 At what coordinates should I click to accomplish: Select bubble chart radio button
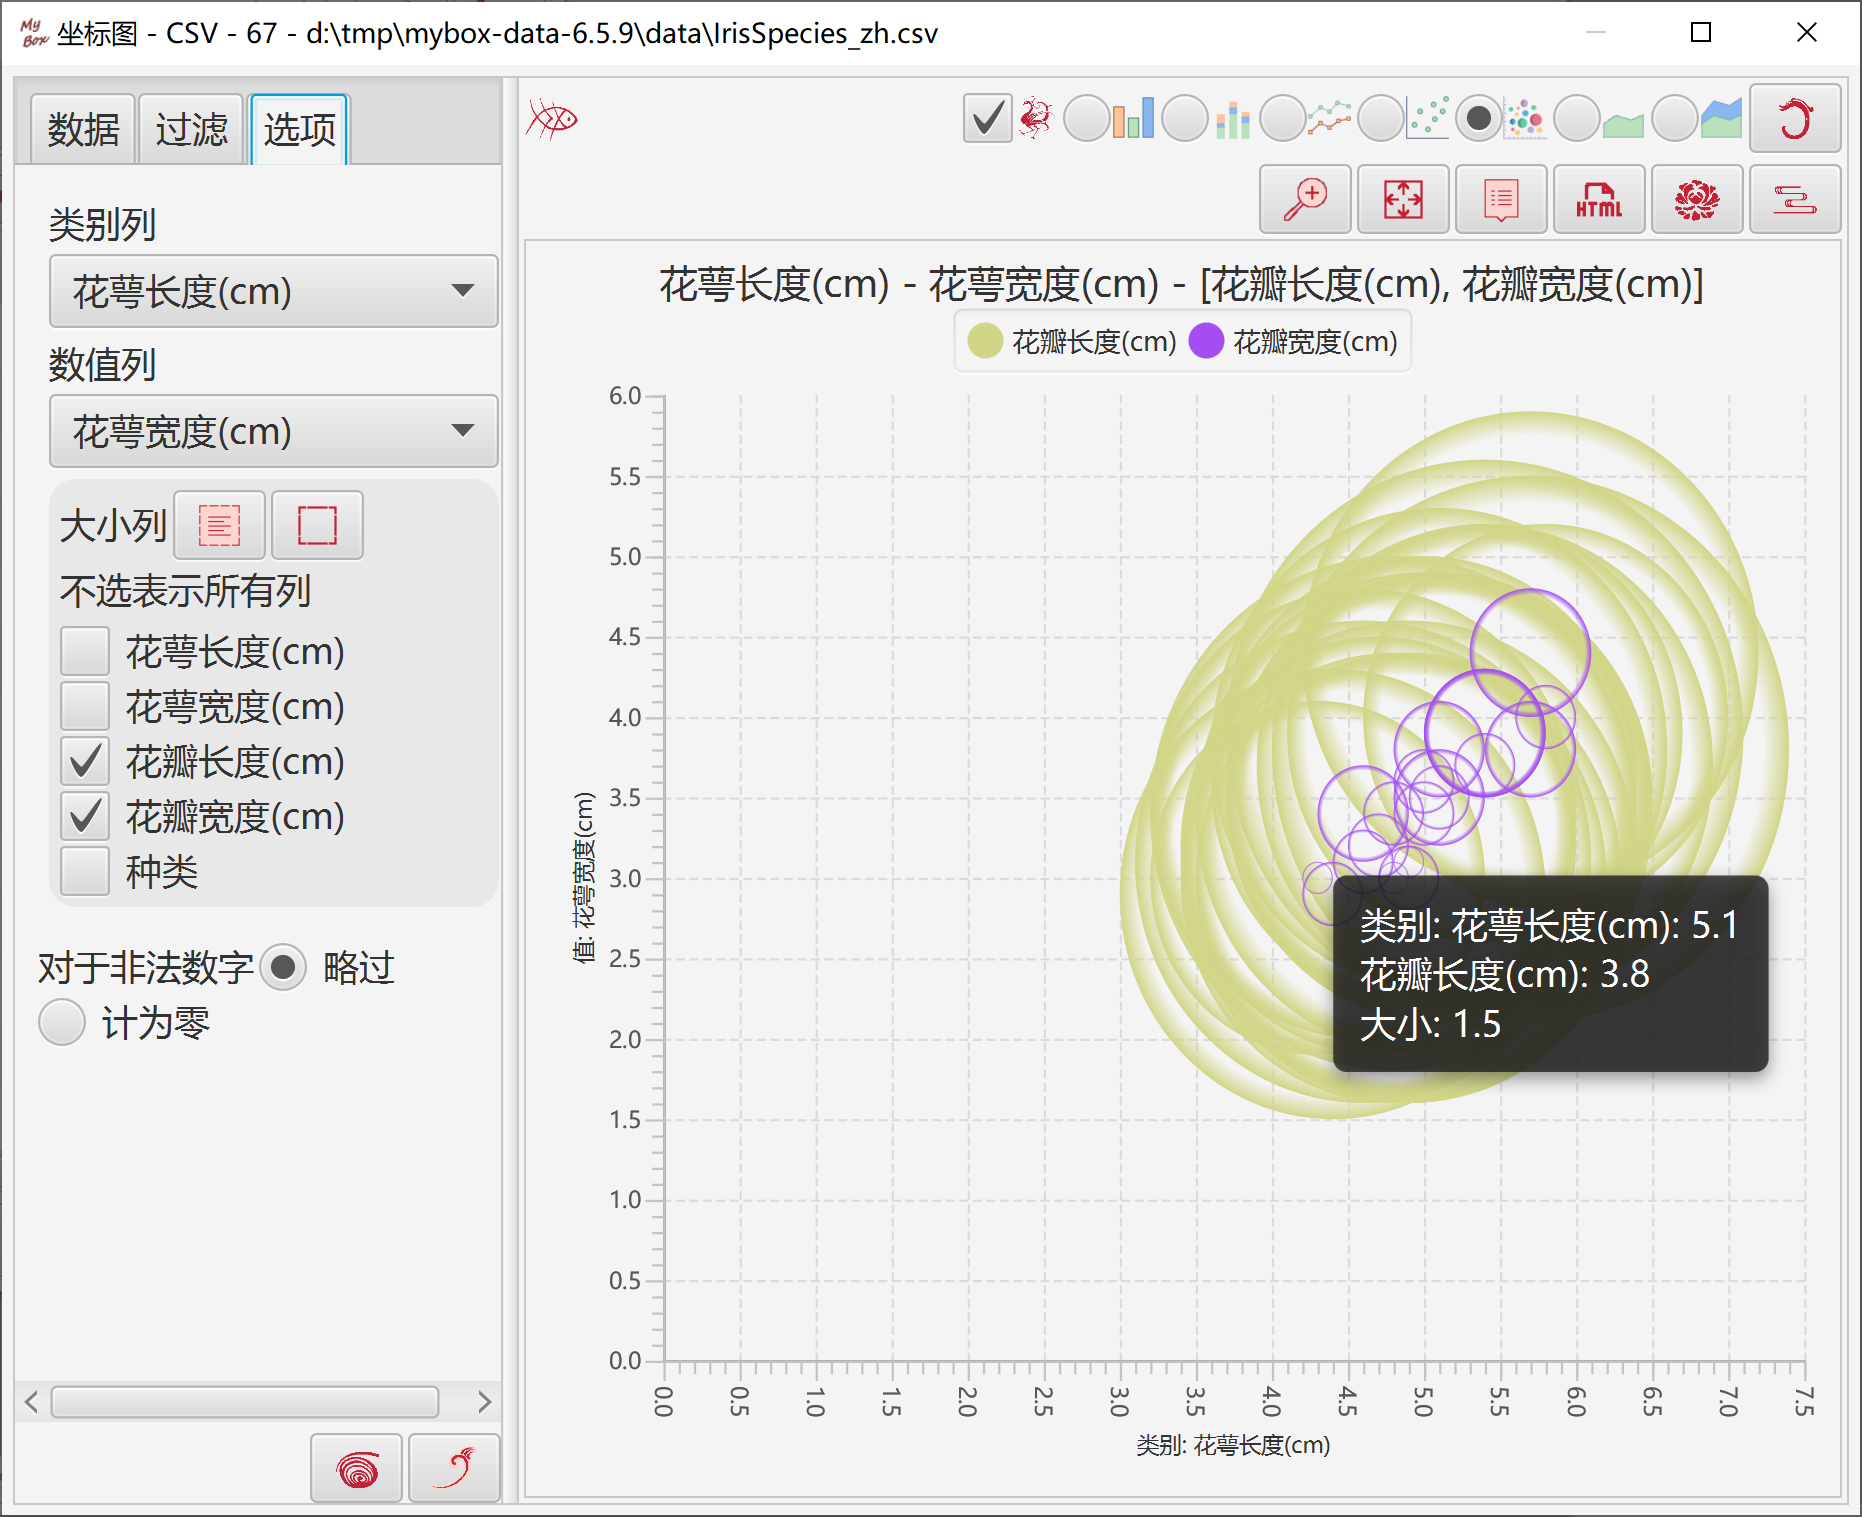(x=1479, y=118)
